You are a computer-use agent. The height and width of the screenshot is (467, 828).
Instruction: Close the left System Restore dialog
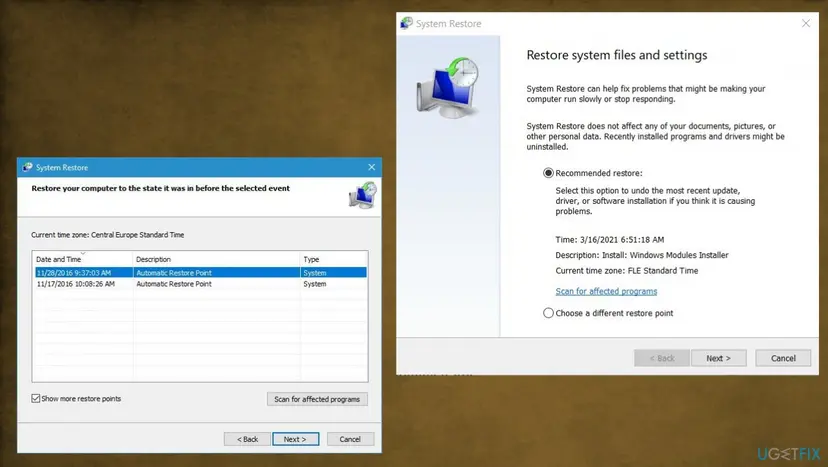372,167
